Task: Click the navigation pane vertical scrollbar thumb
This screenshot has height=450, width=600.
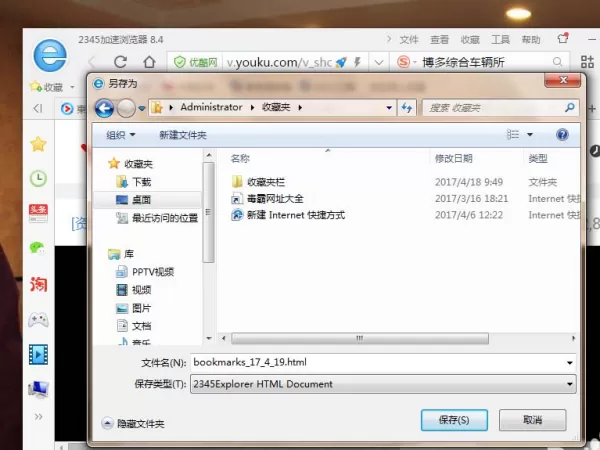Action: pyautogui.click(x=209, y=212)
